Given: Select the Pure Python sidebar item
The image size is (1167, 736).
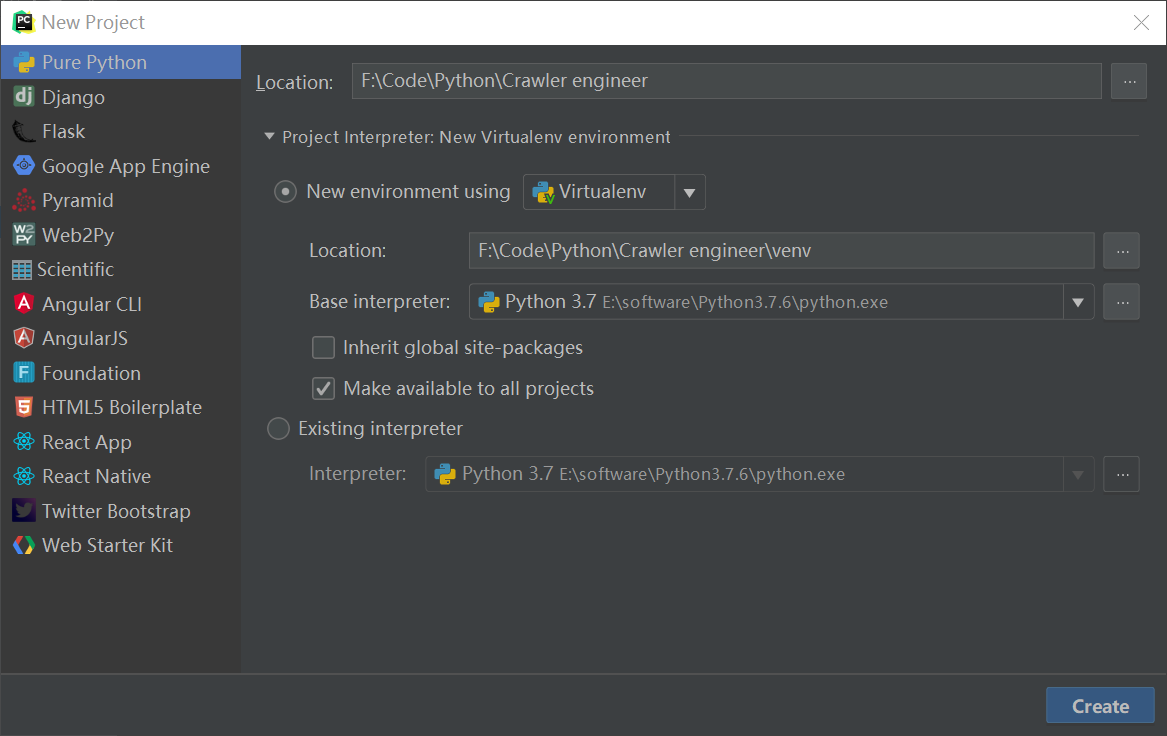Looking at the screenshot, I should point(24,61).
